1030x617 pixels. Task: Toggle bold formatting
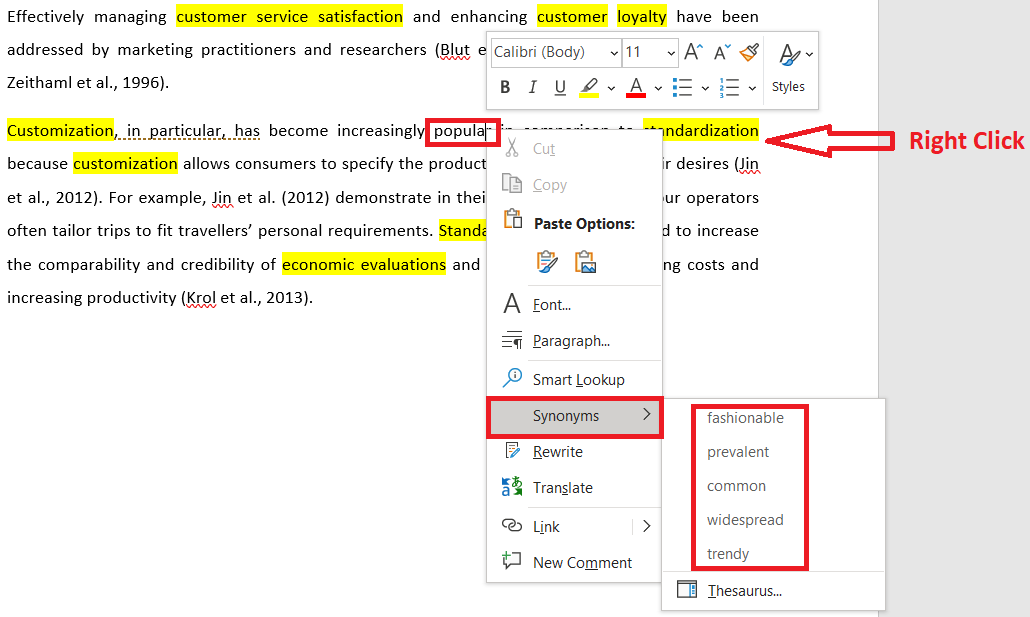tap(505, 87)
